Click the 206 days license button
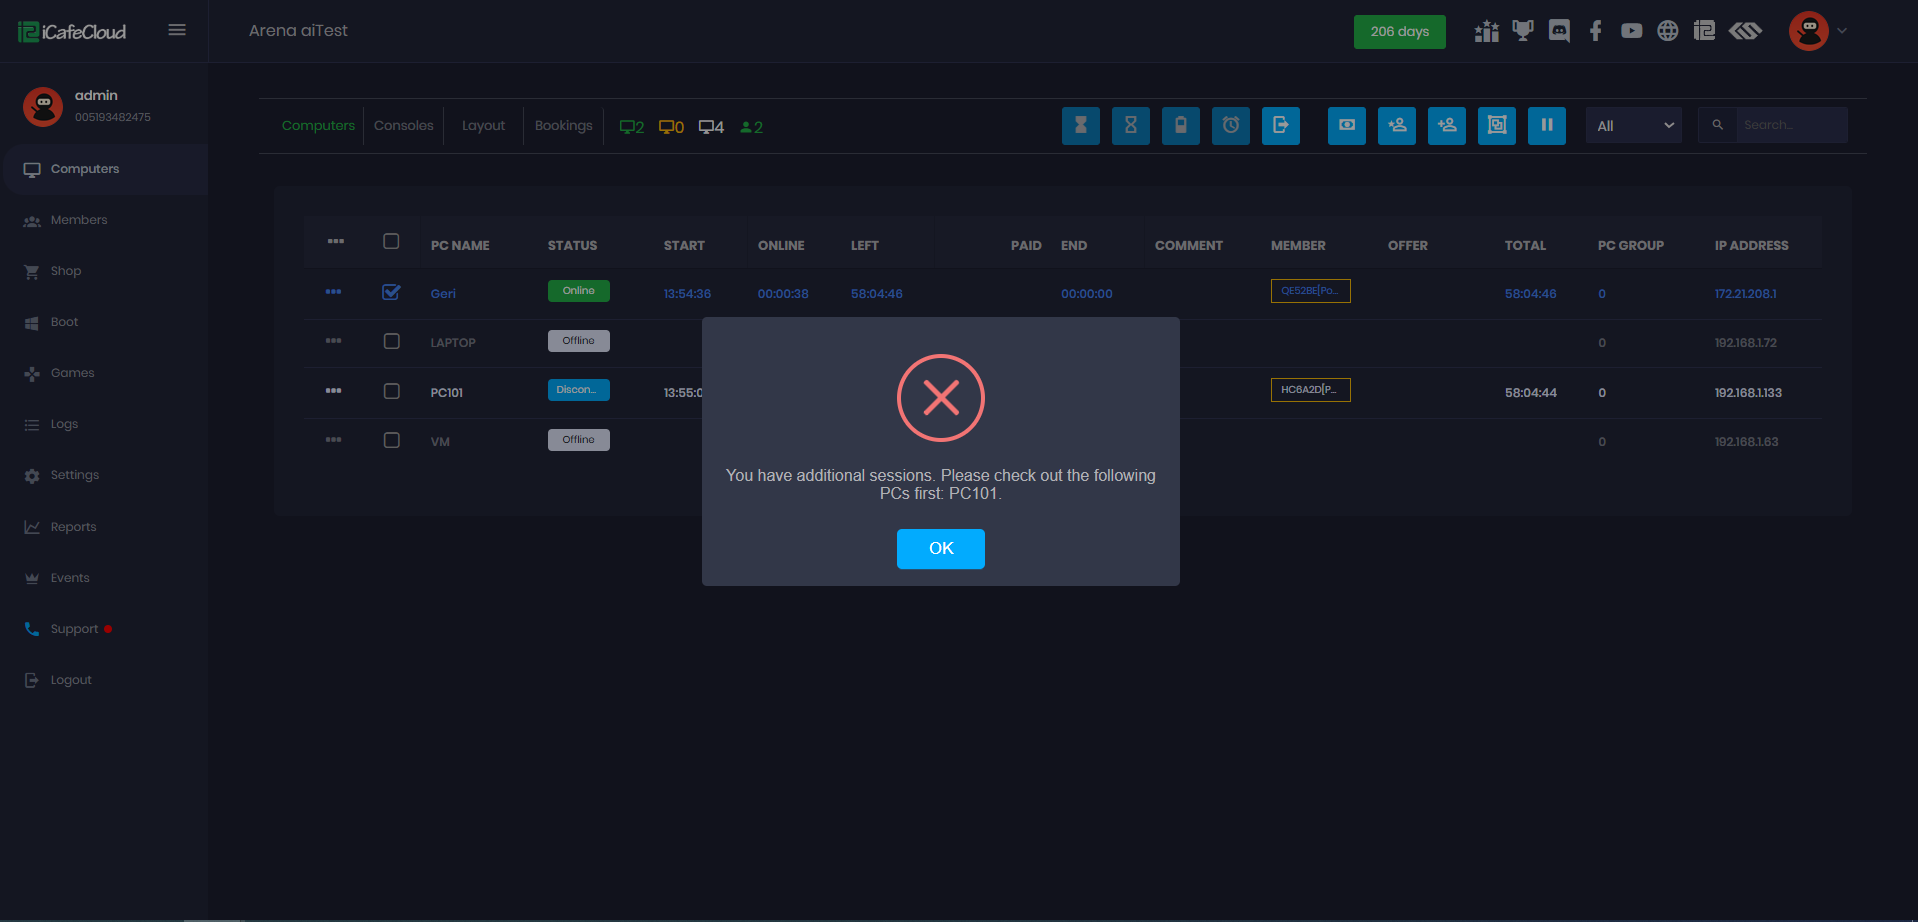The image size is (1918, 922). click(x=1399, y=32)
